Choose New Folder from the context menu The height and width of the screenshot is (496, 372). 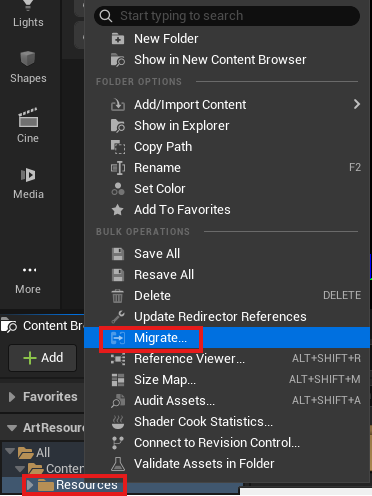pyautogui.click(x=227, y=39)
